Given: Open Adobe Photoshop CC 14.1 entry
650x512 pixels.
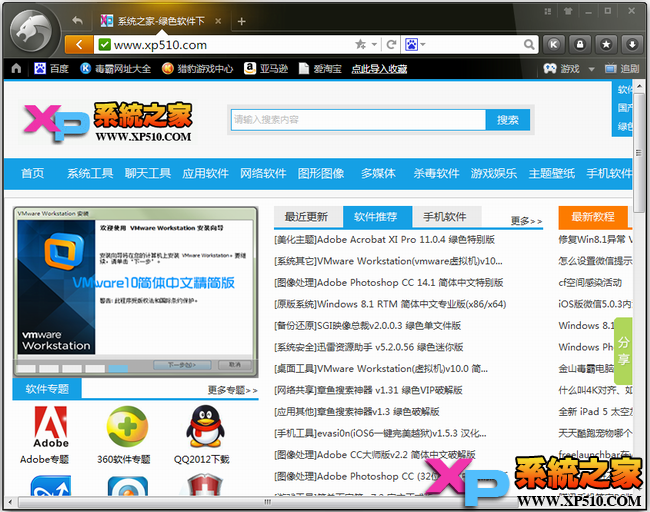Looking at the screenshot, I should coord(388,283).
